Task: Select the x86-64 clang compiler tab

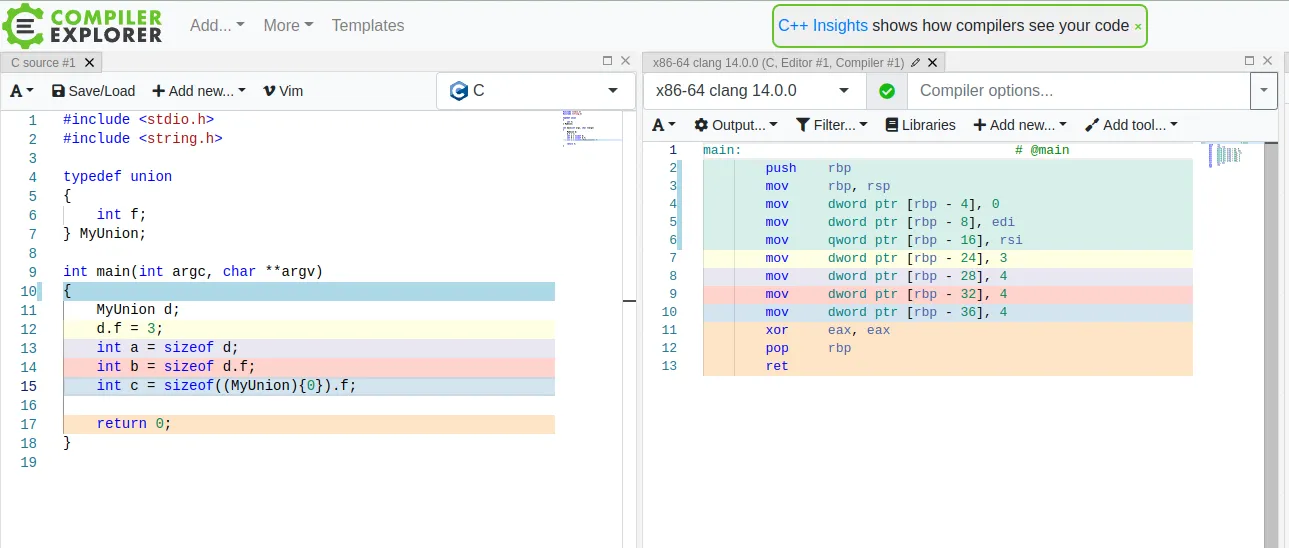Action: [778, 62]
